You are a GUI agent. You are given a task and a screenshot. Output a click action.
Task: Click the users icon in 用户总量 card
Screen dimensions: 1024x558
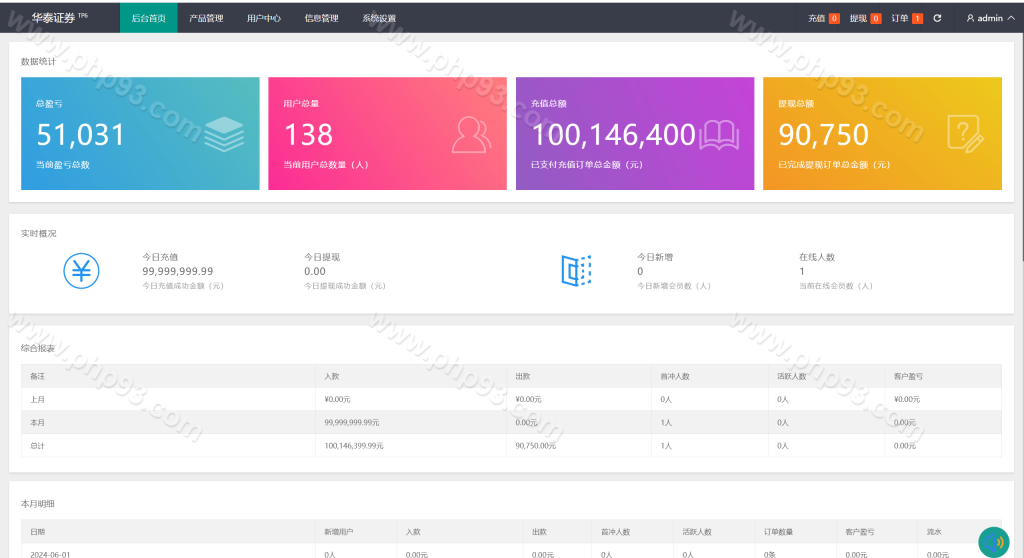472,134
